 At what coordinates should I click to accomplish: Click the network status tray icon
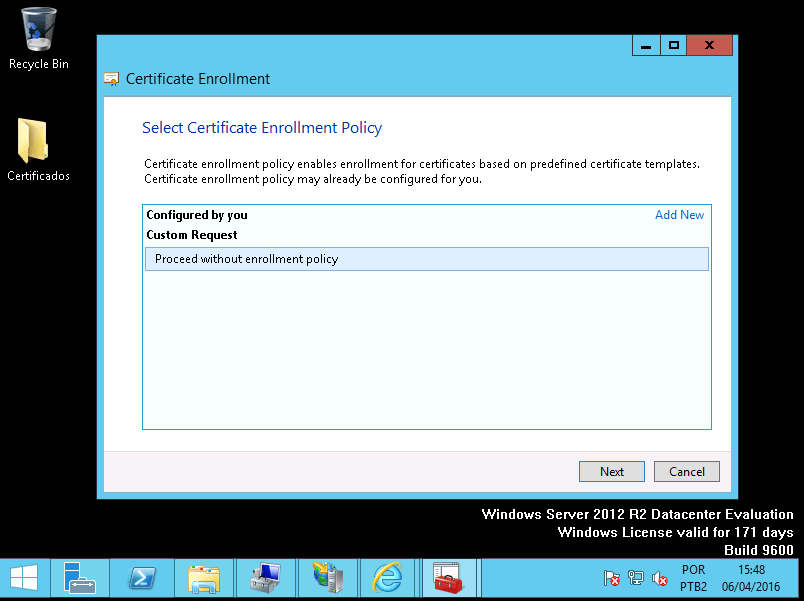[635, 578]
